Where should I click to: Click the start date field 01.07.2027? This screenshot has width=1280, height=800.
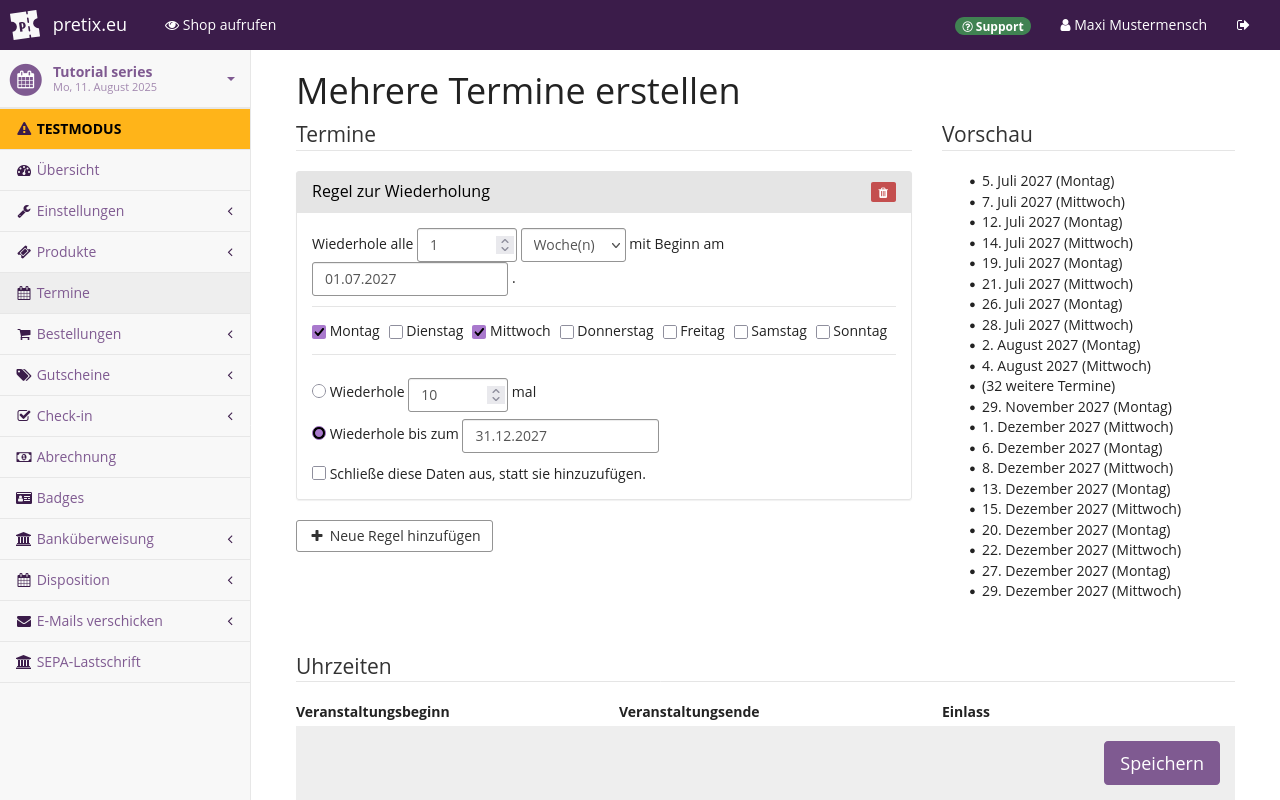pos(410,279)
